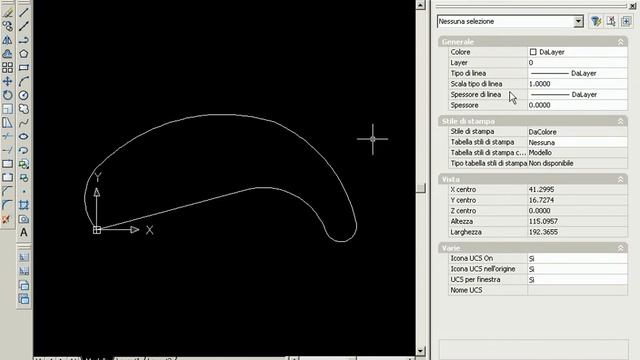This screenshot has width=640, height=360.
Task: Click the X centro value 41.2995
Action: pos(578,190)
